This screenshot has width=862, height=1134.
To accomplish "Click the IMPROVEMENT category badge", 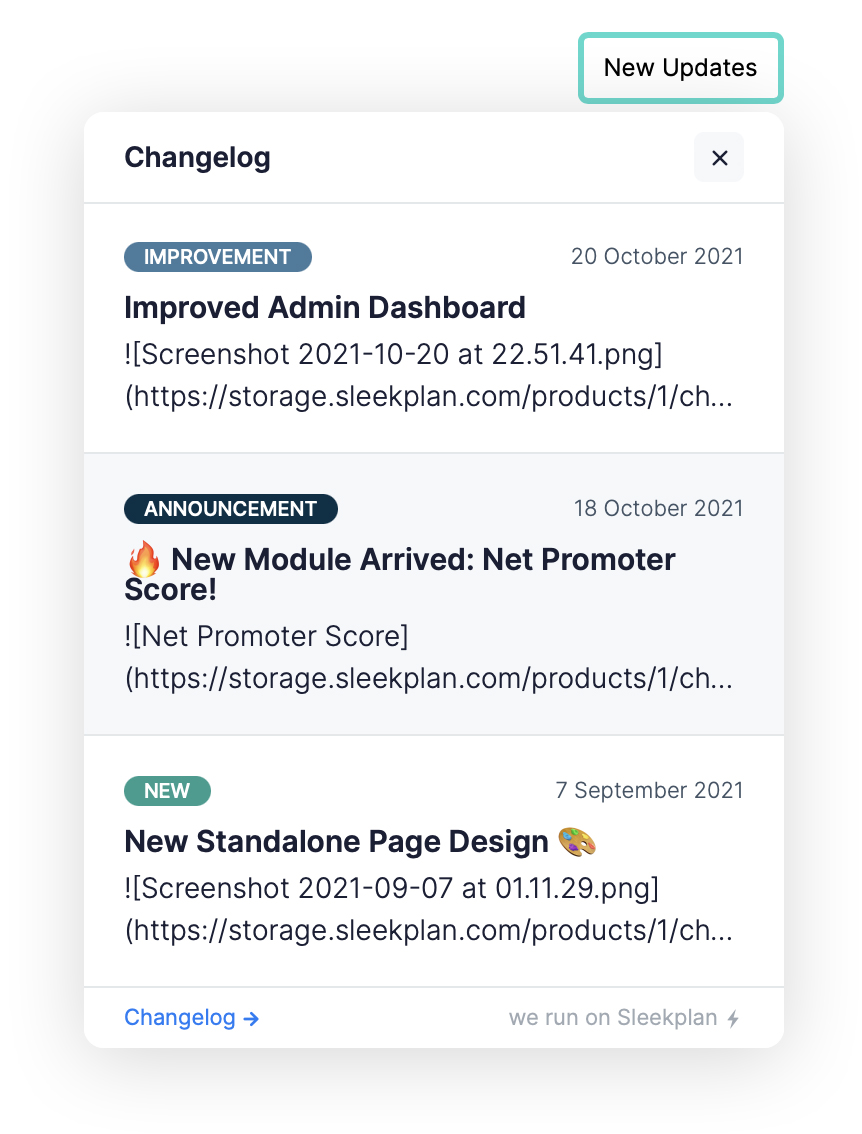I will tap(218, 257).
